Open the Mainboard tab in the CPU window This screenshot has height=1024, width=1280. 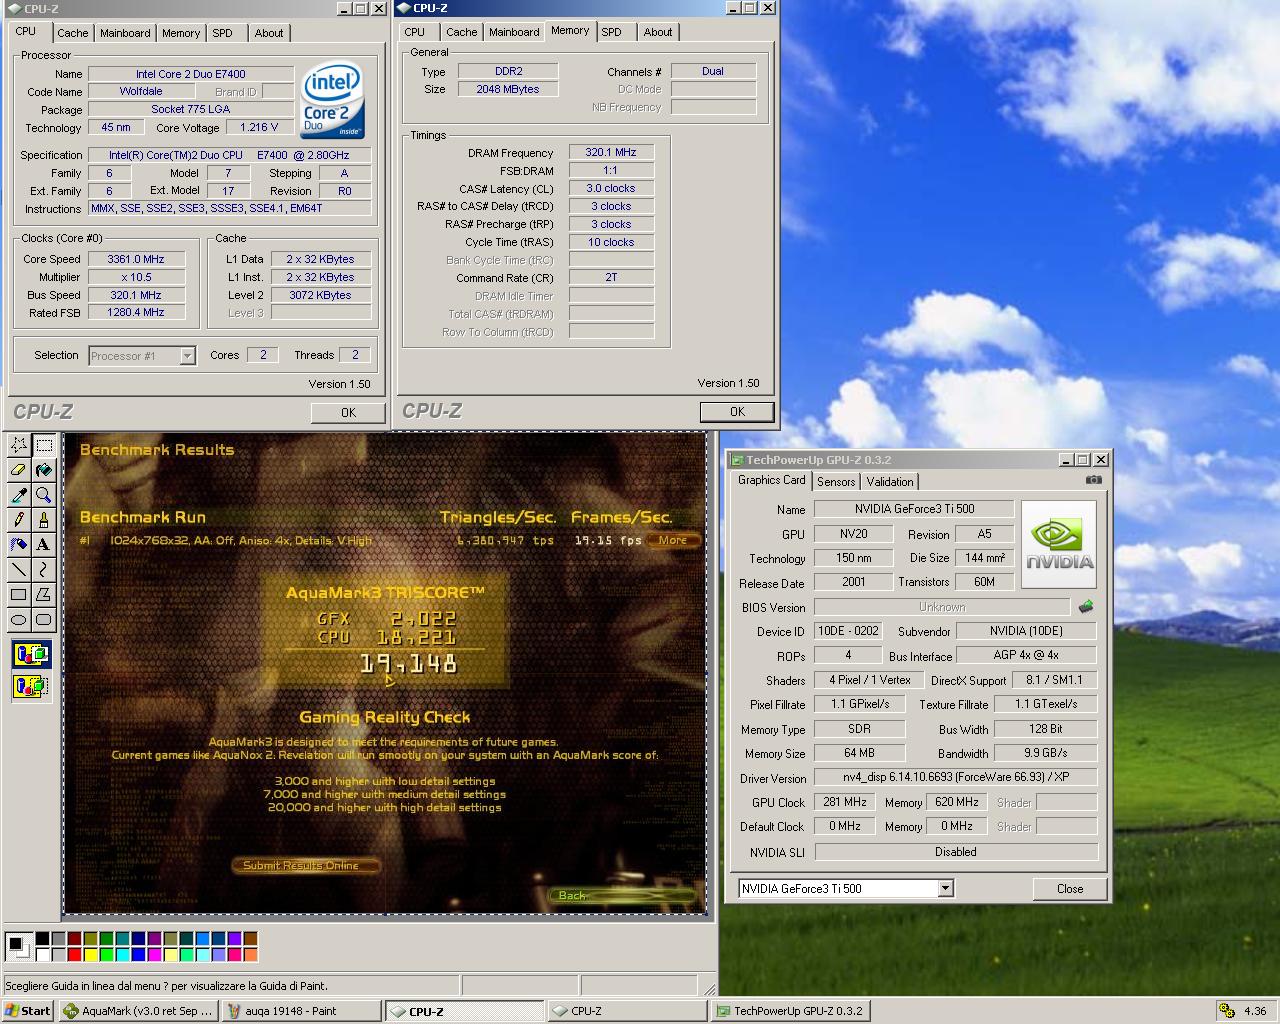pos(125,33)
